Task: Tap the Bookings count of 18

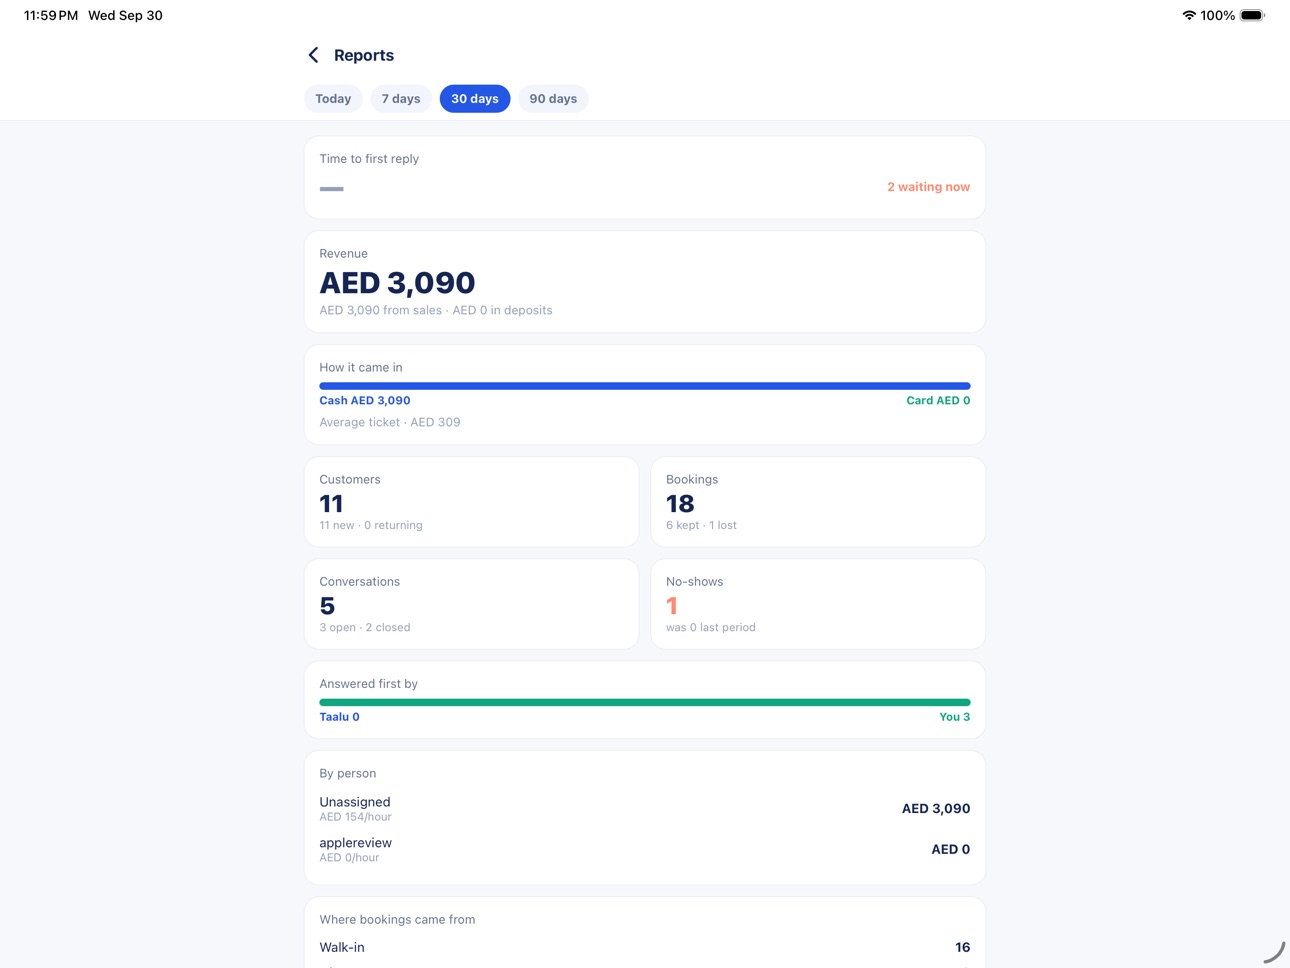Action: point(680,504)
